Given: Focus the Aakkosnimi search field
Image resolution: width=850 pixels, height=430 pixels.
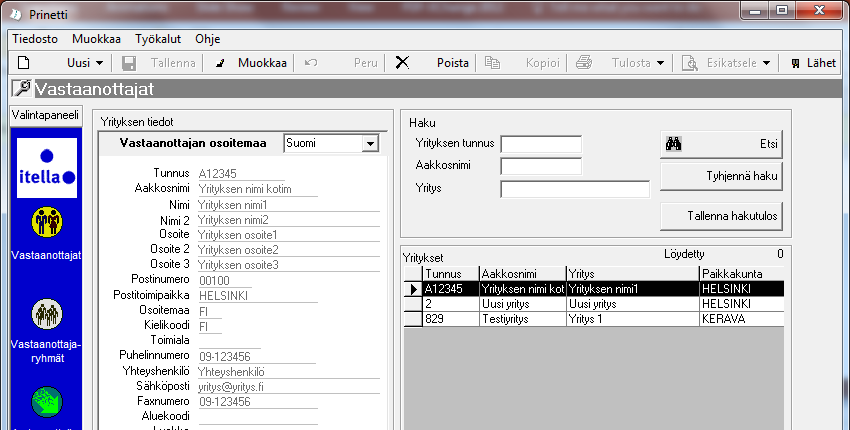Looking at the screenshot, I should (541, 166).
